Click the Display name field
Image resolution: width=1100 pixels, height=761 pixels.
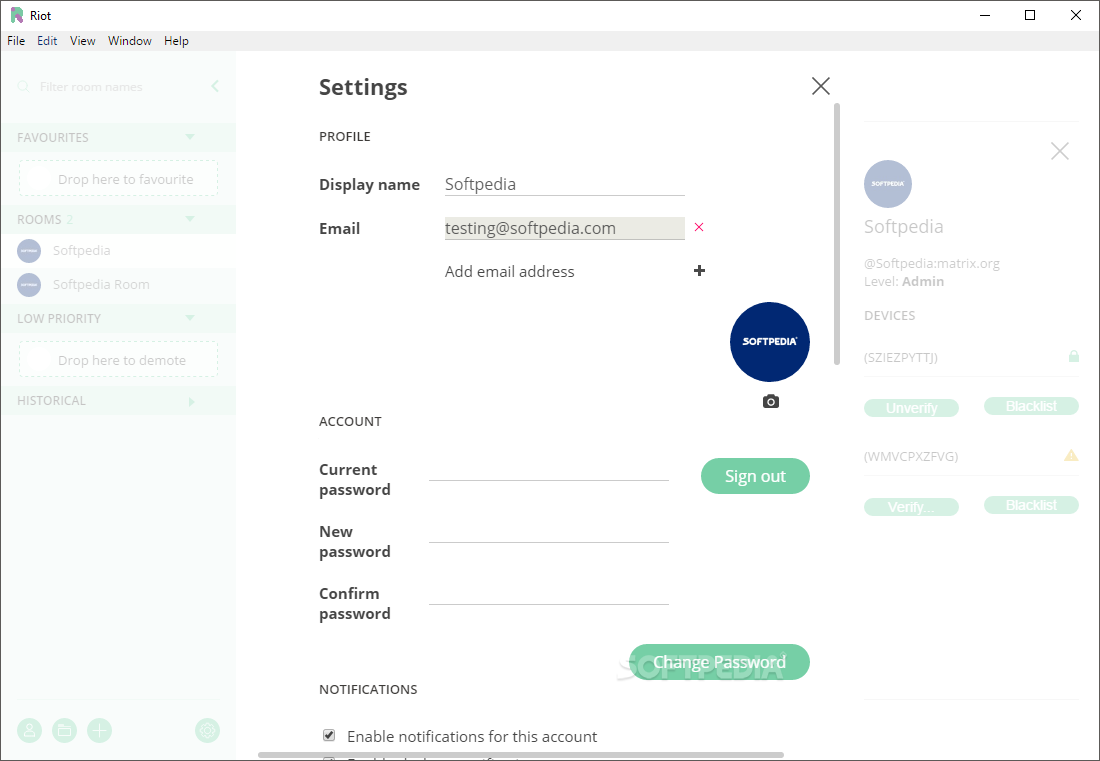565,184
